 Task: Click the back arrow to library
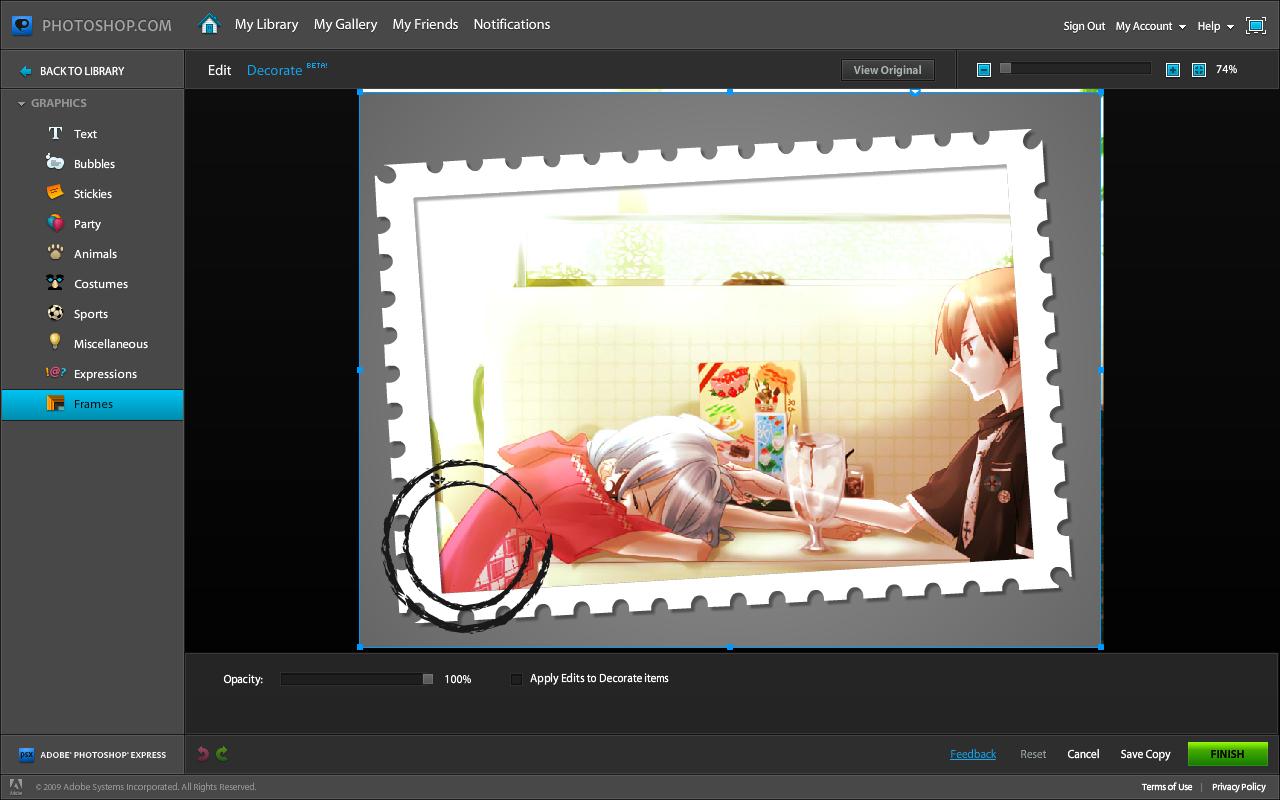click(x=26, y=71)
